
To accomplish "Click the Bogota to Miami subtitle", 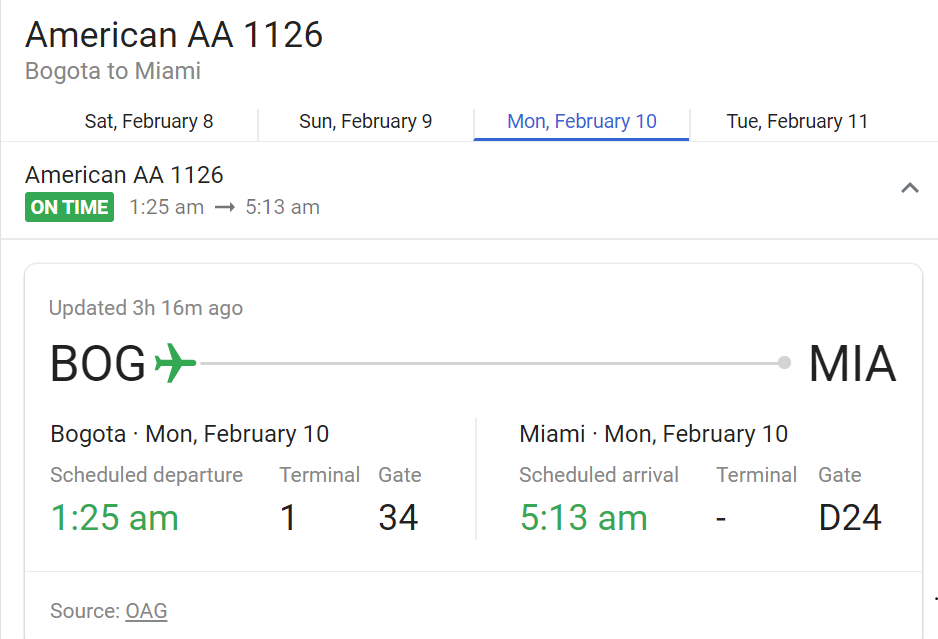I will click(x=113, y=72).
